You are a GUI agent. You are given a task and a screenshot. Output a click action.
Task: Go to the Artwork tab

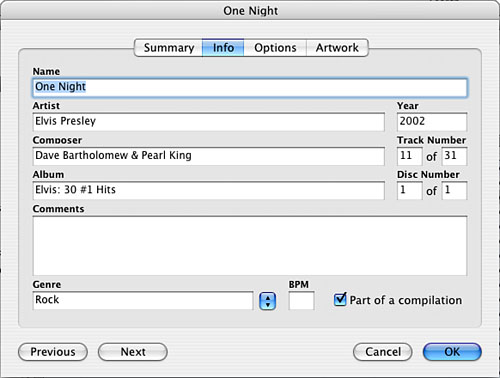click(337, 48)
